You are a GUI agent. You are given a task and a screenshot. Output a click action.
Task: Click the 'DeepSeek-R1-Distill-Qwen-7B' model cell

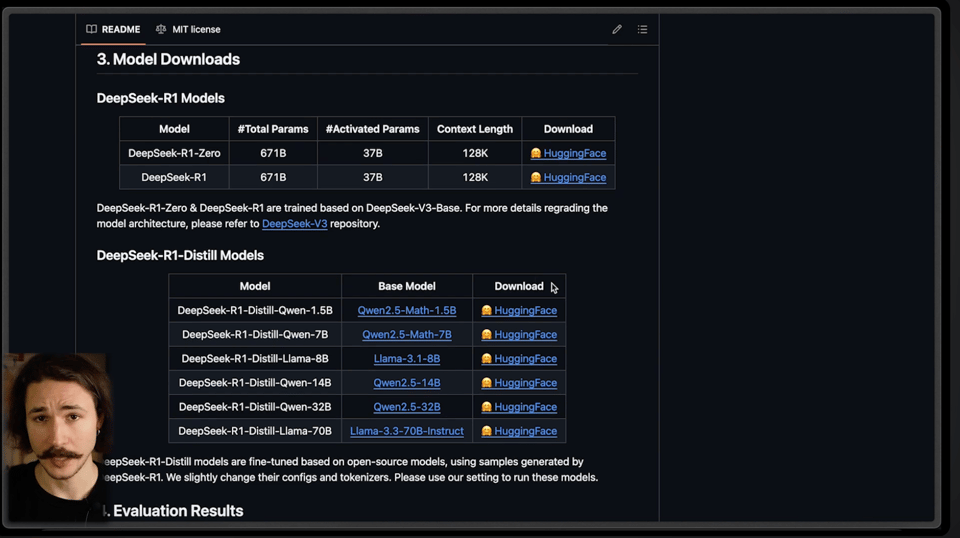pyautogui.click(x=255, y=335)
